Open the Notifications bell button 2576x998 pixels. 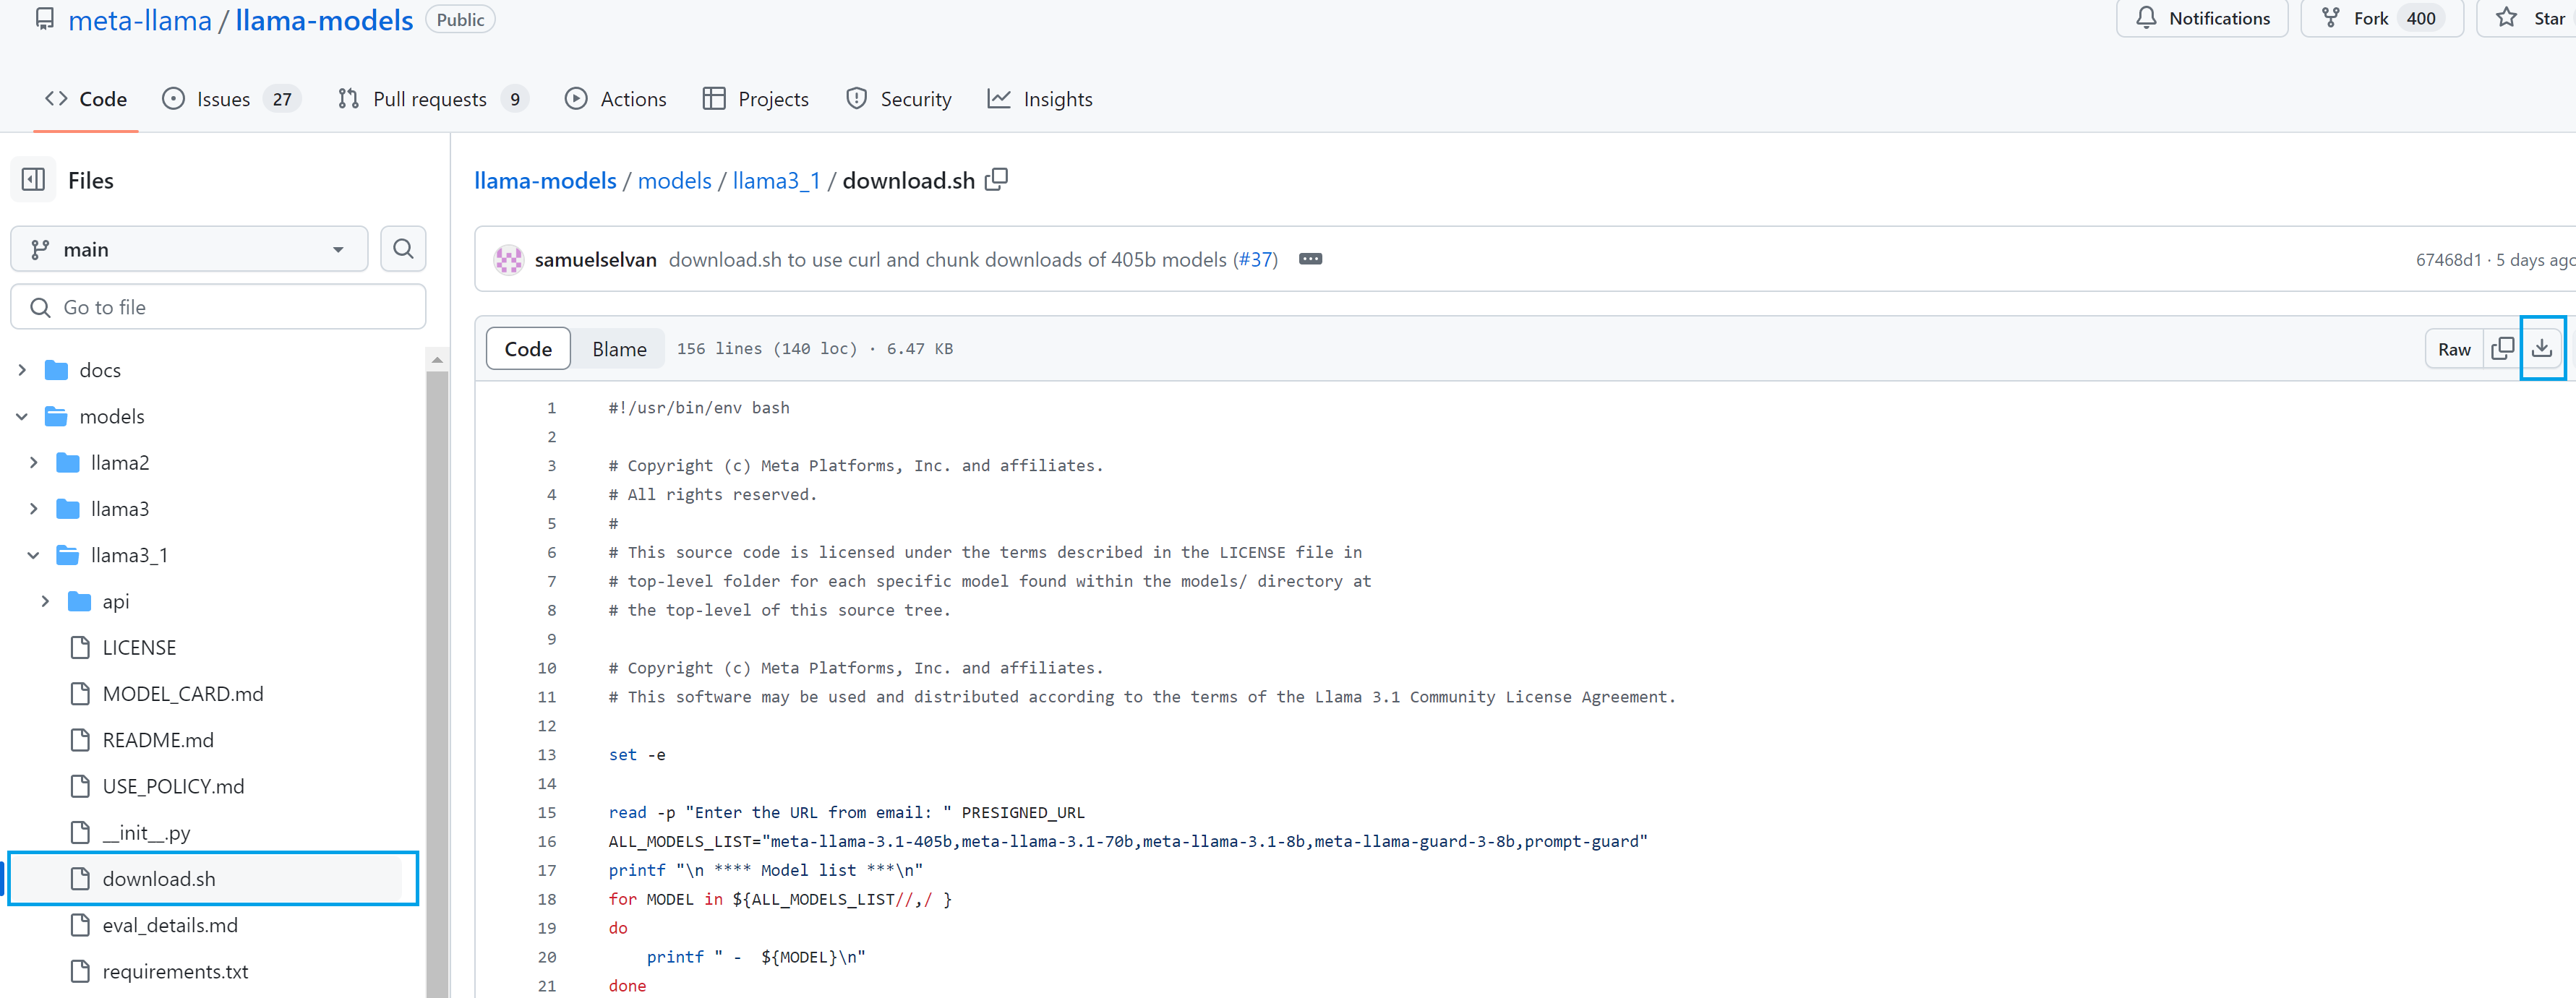(x=2202, y=19)
